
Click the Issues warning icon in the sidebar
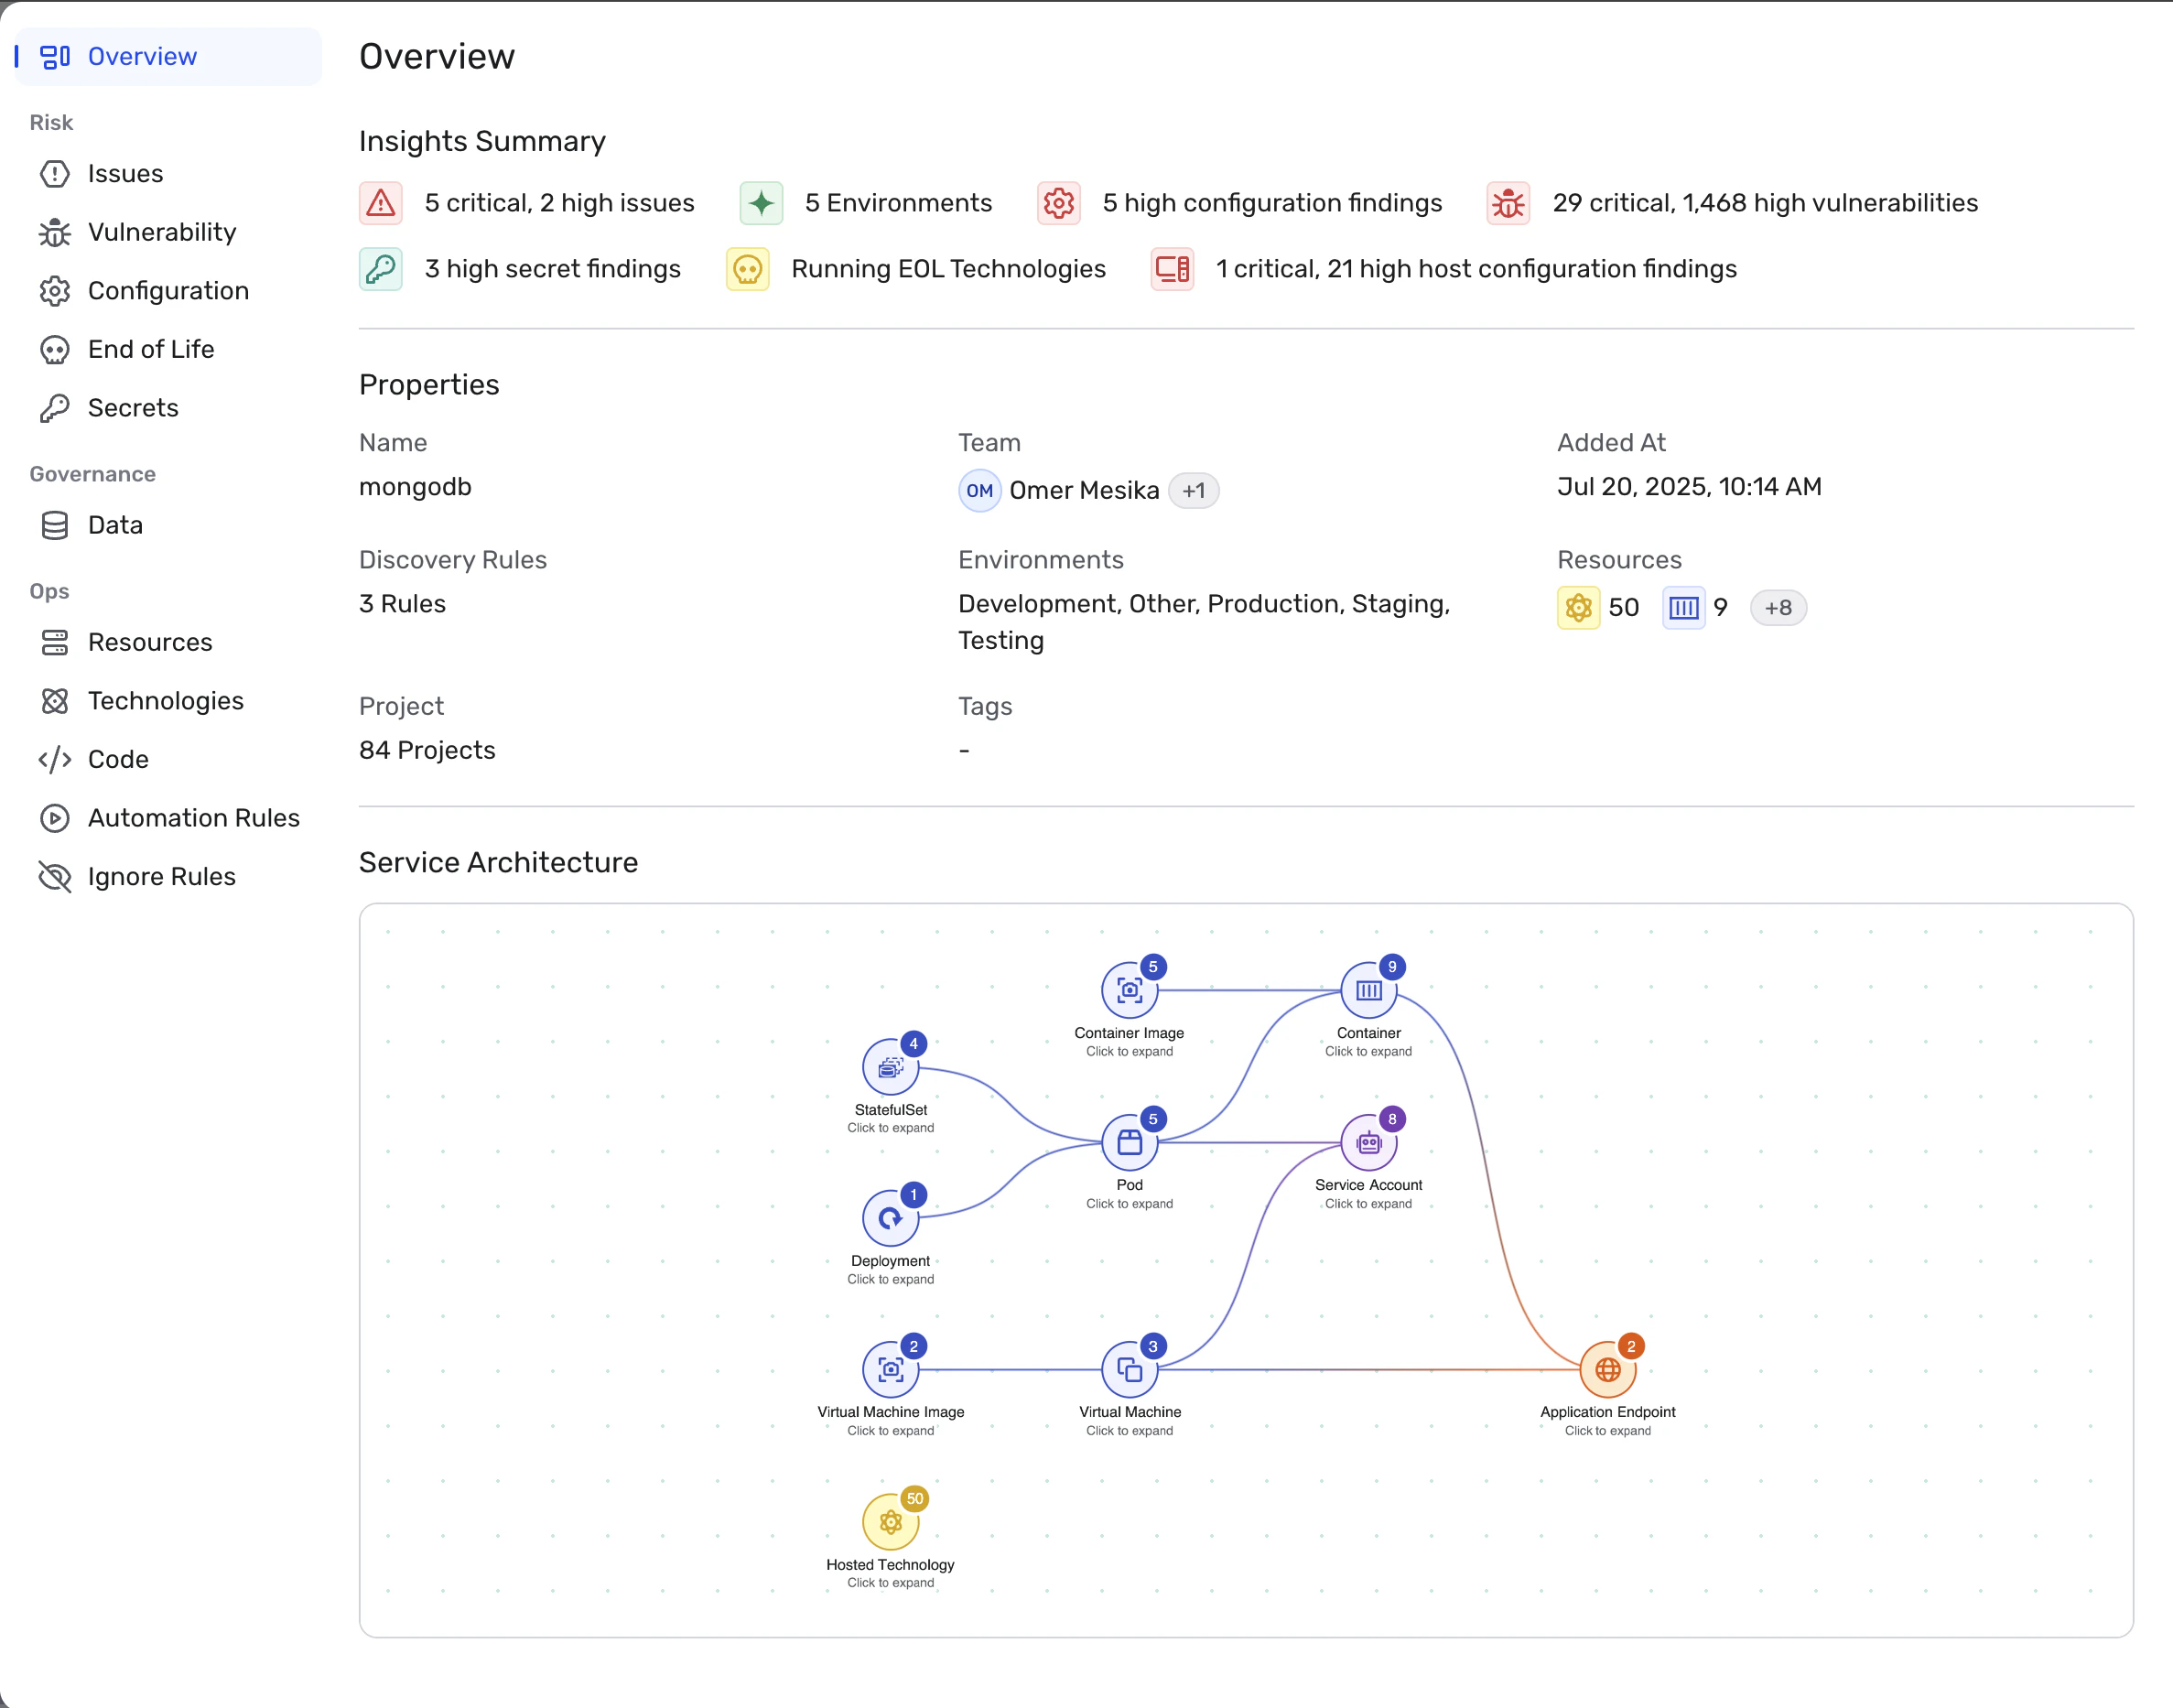click(54, 174)
